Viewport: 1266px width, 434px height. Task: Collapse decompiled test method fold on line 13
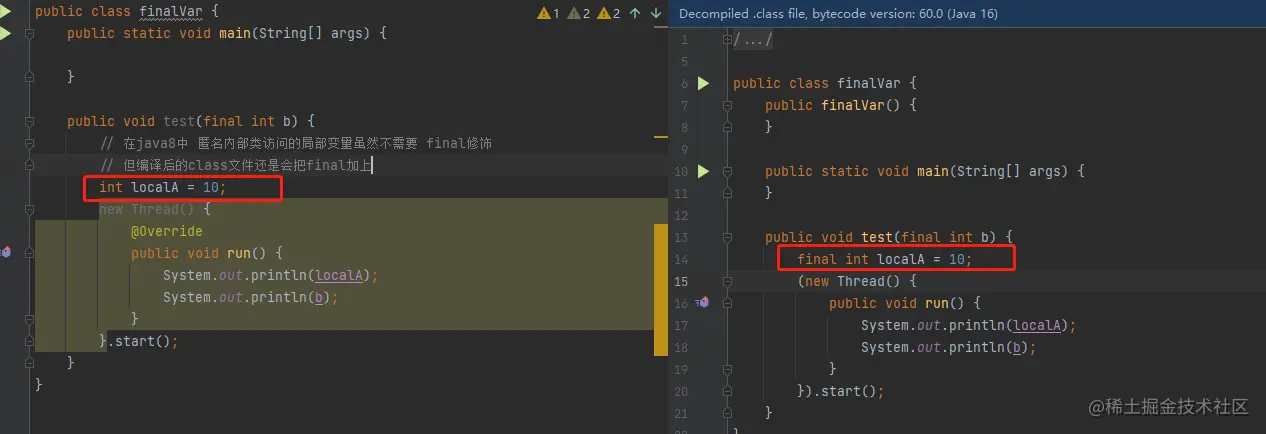tap(727, 237)
